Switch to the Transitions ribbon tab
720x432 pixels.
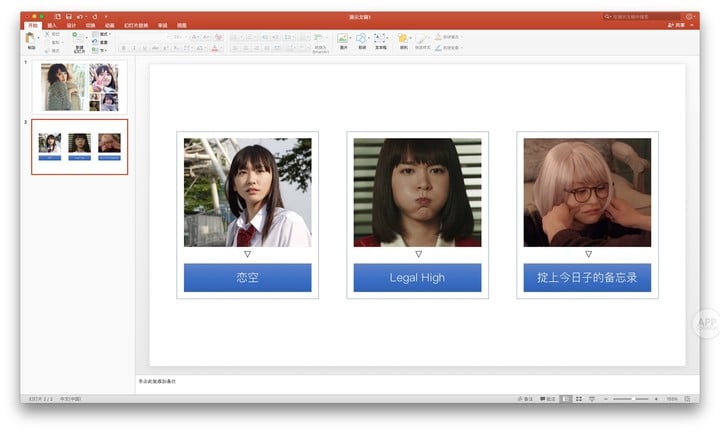pos(90,25)
